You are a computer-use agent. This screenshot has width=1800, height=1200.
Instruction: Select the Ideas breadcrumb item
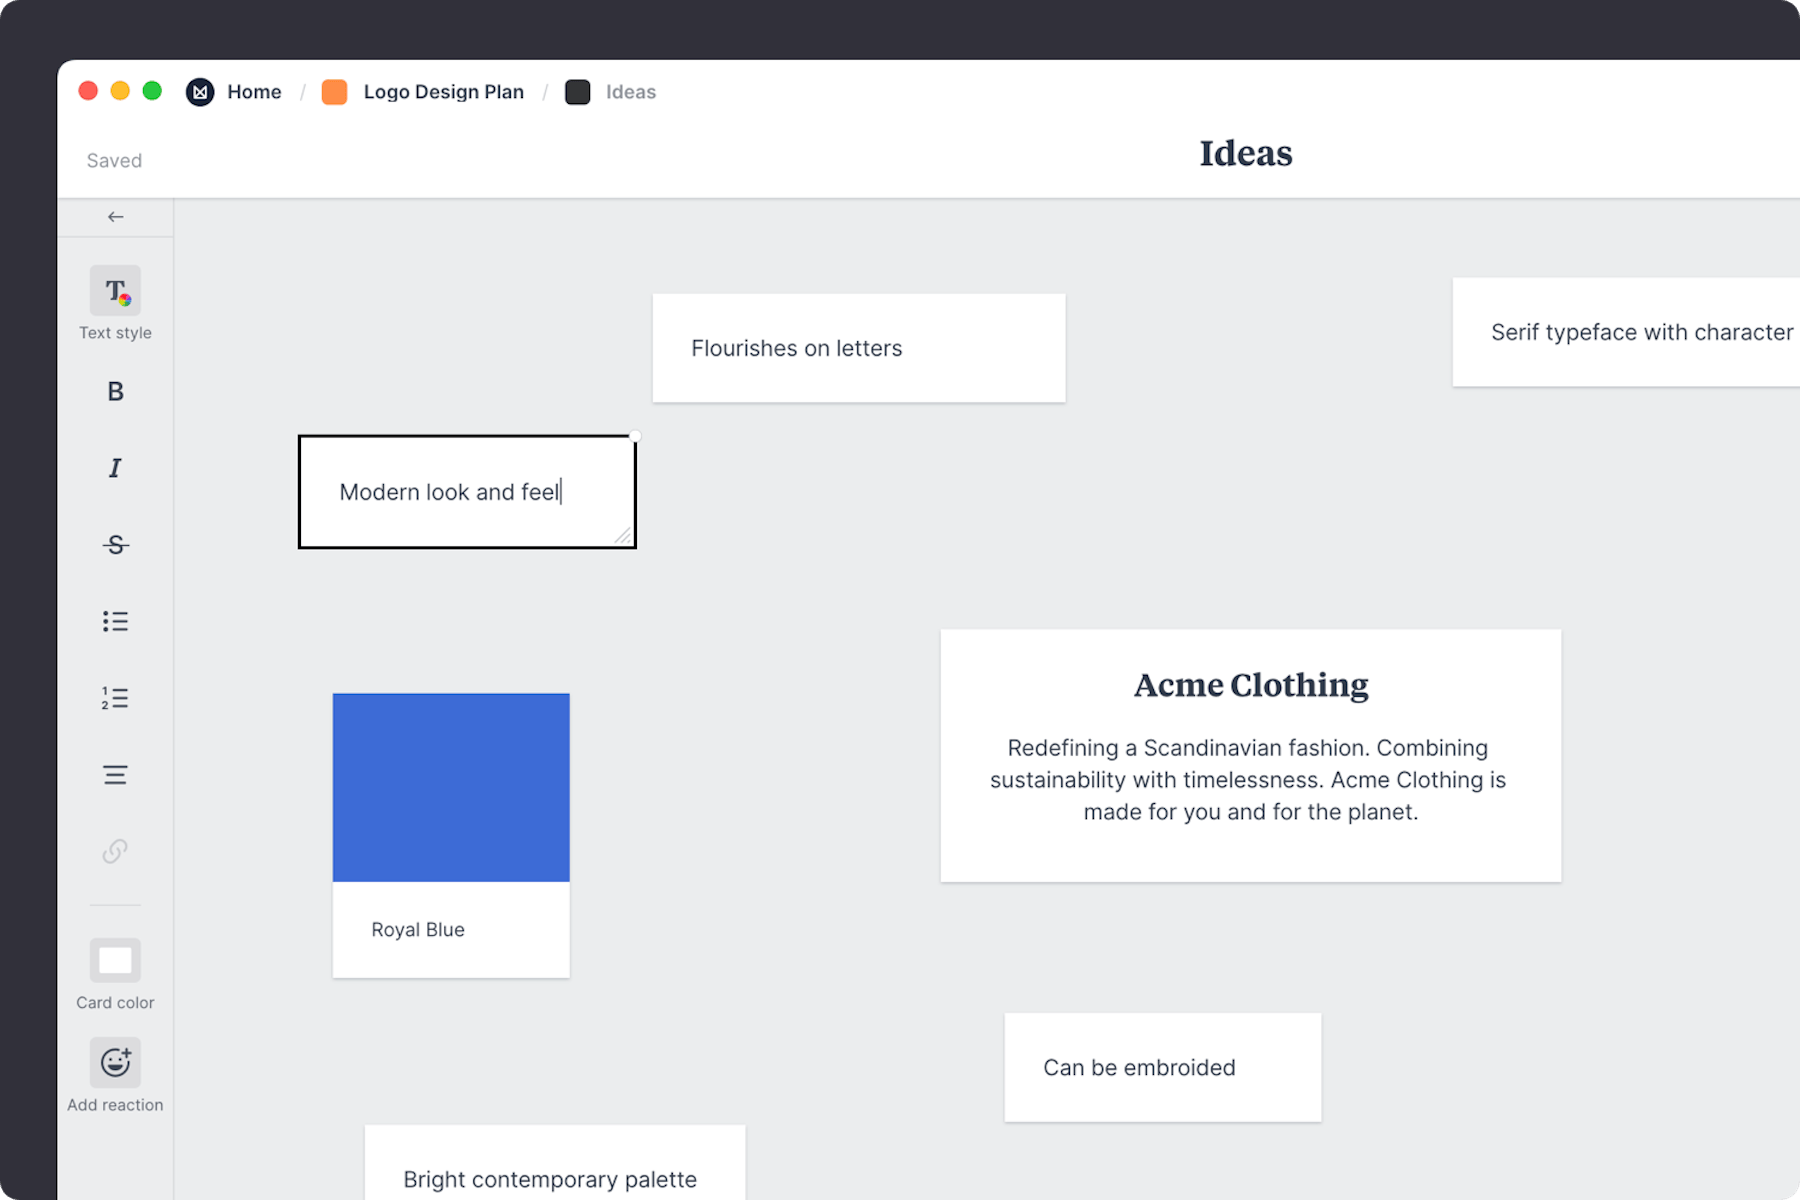(x=630, y=91)
